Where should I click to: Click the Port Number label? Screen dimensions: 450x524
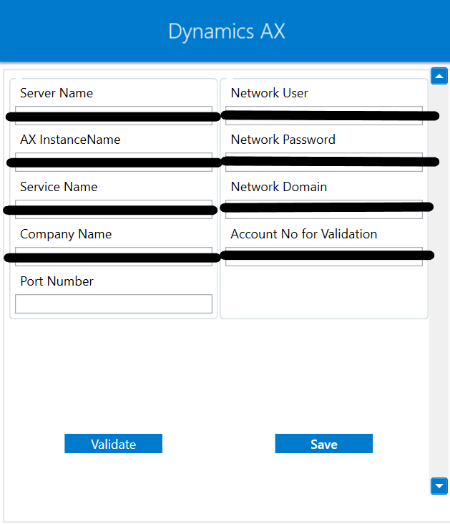tap(57, 281)
